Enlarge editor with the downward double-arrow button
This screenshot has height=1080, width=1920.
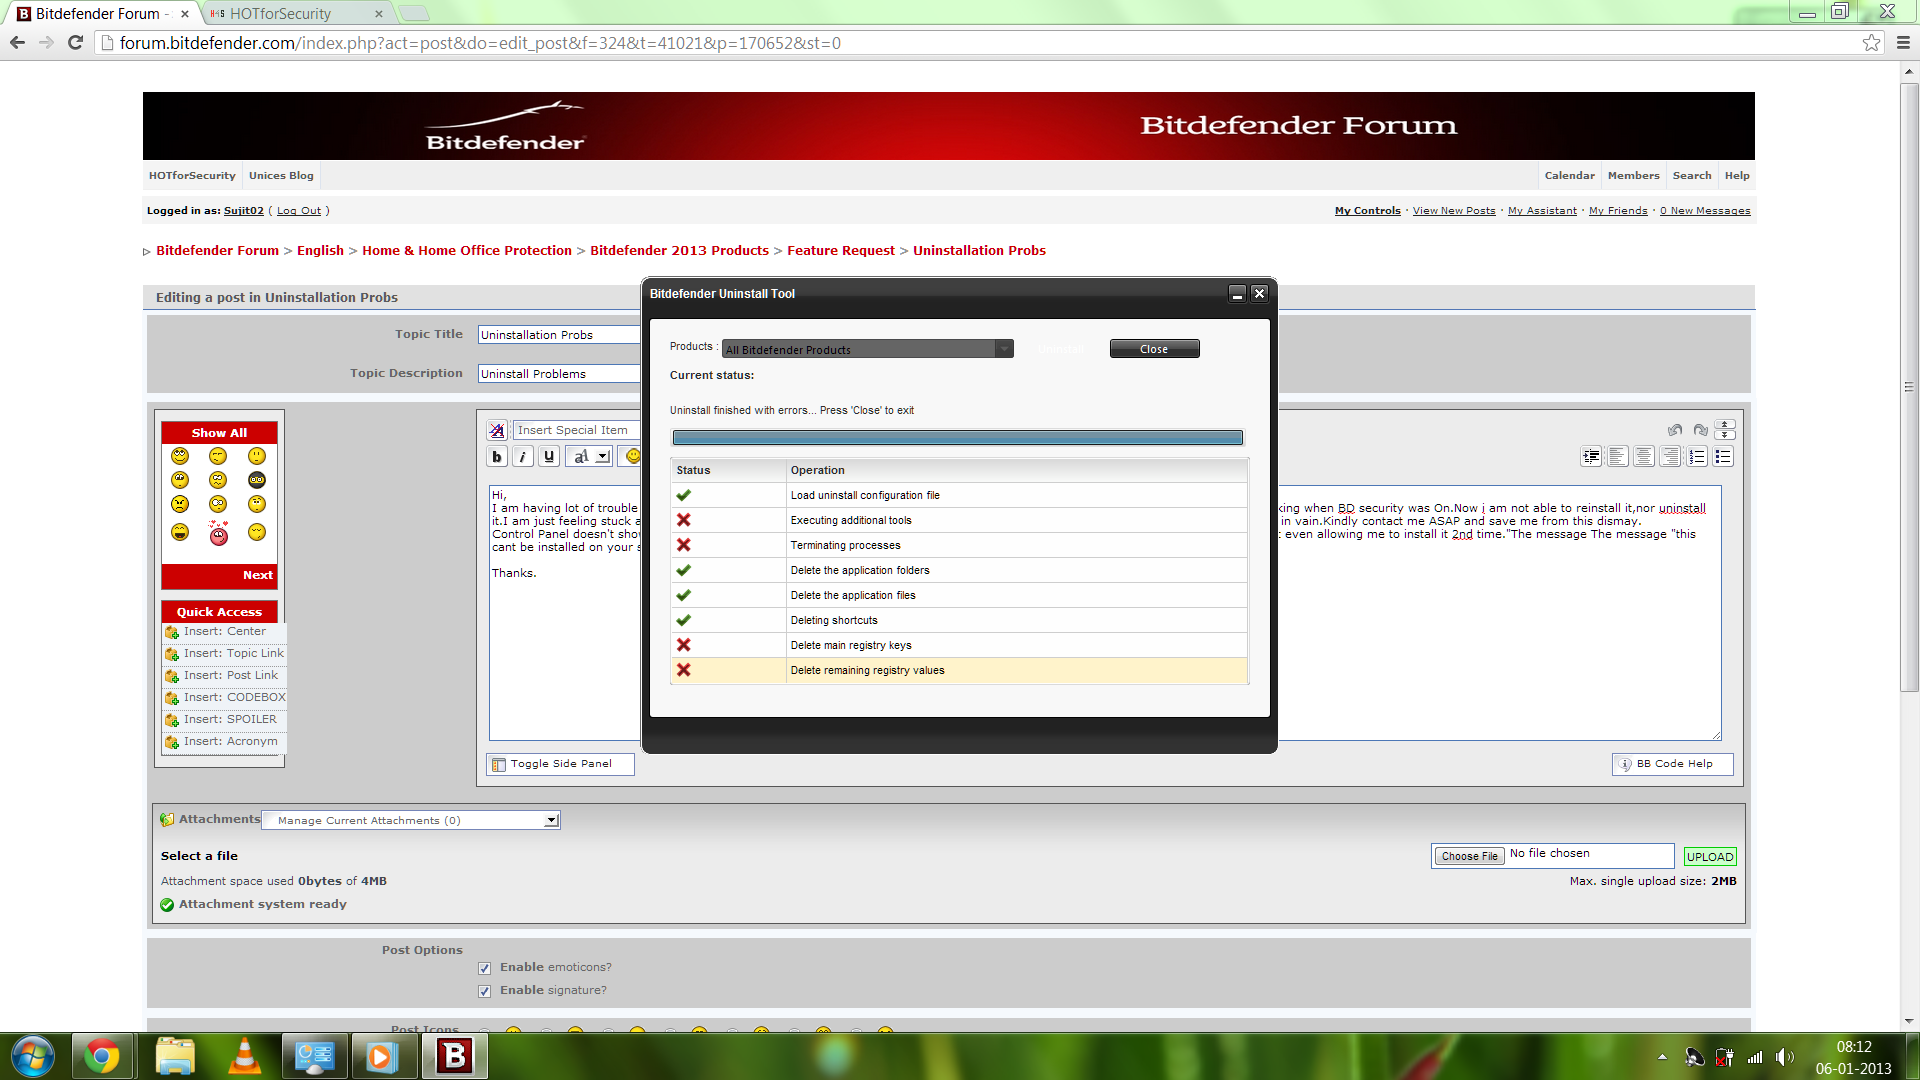pyautogui.click(x=1725, y=435)
